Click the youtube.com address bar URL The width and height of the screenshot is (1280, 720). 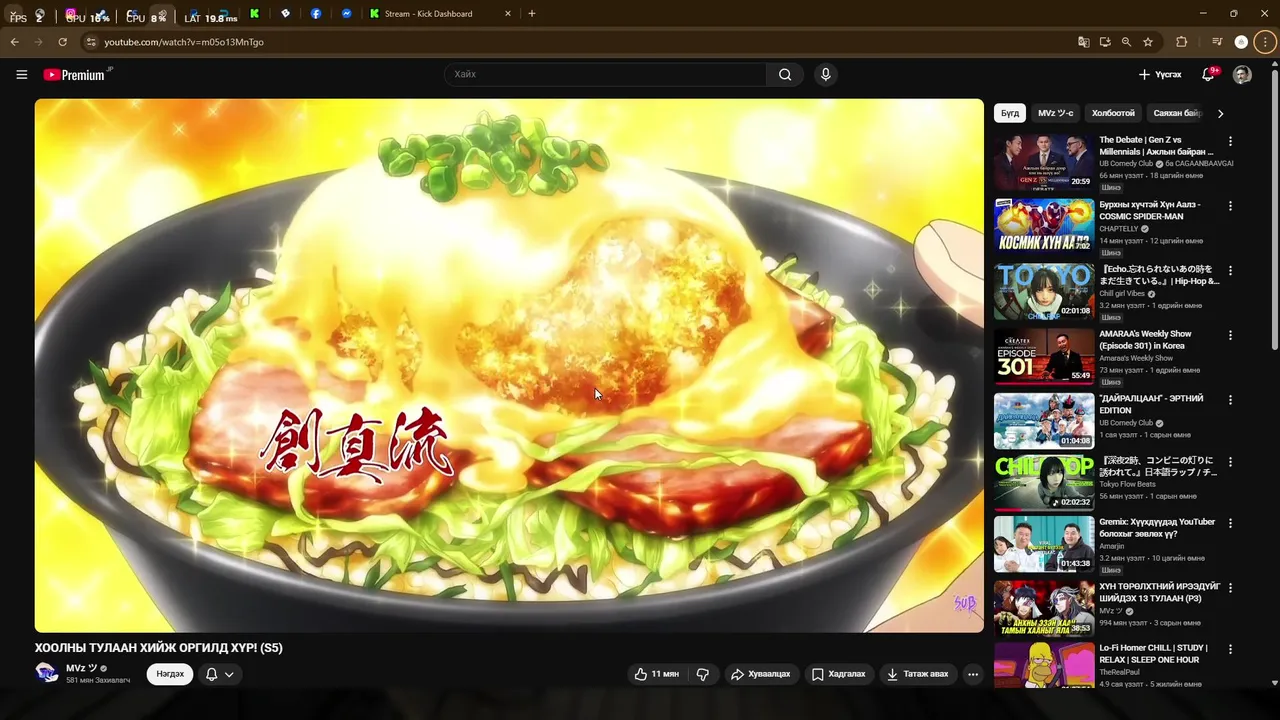184,42
